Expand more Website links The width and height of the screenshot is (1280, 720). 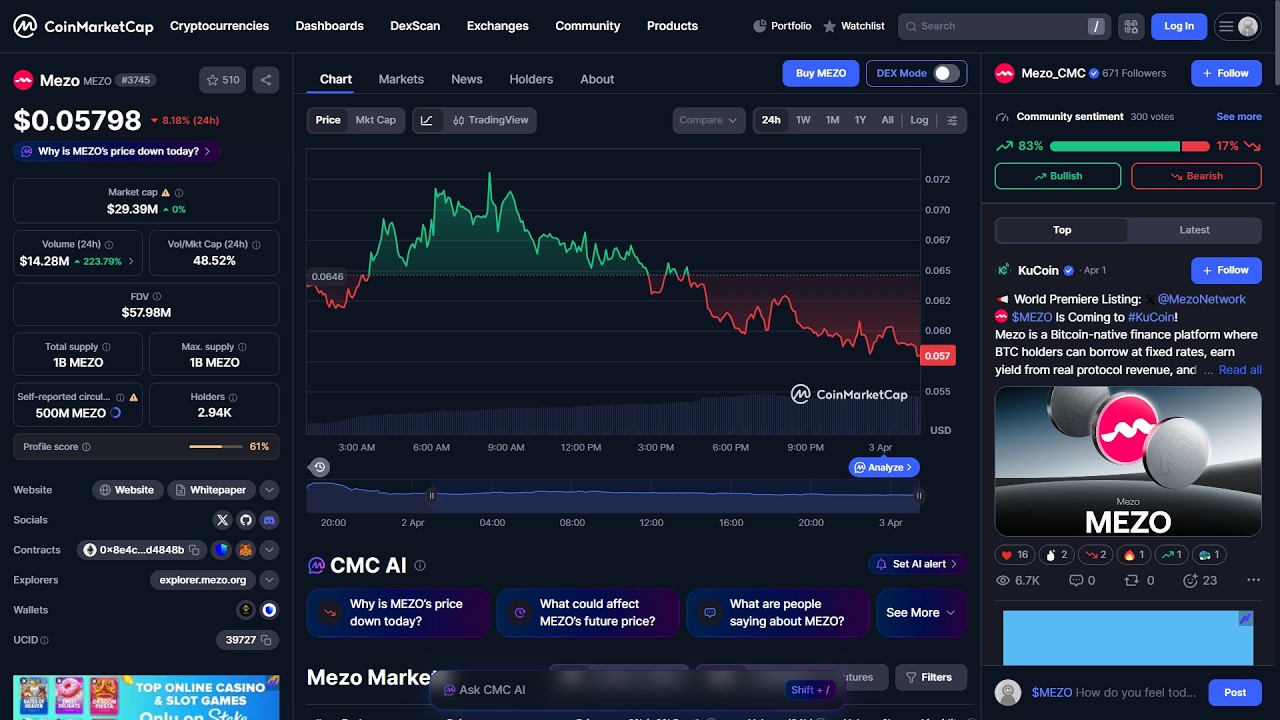270,490
